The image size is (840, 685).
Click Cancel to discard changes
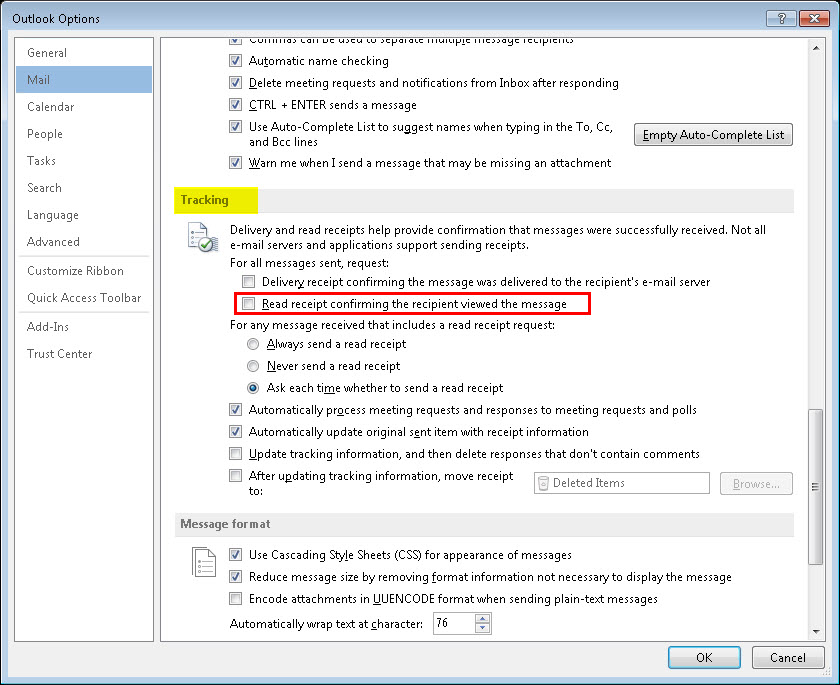(788, 657)
